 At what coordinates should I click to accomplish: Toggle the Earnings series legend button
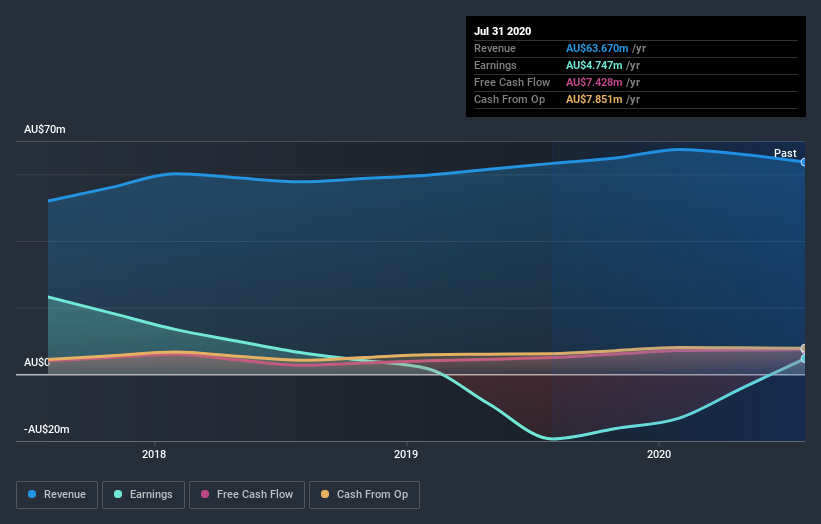[x=143, y=495]
